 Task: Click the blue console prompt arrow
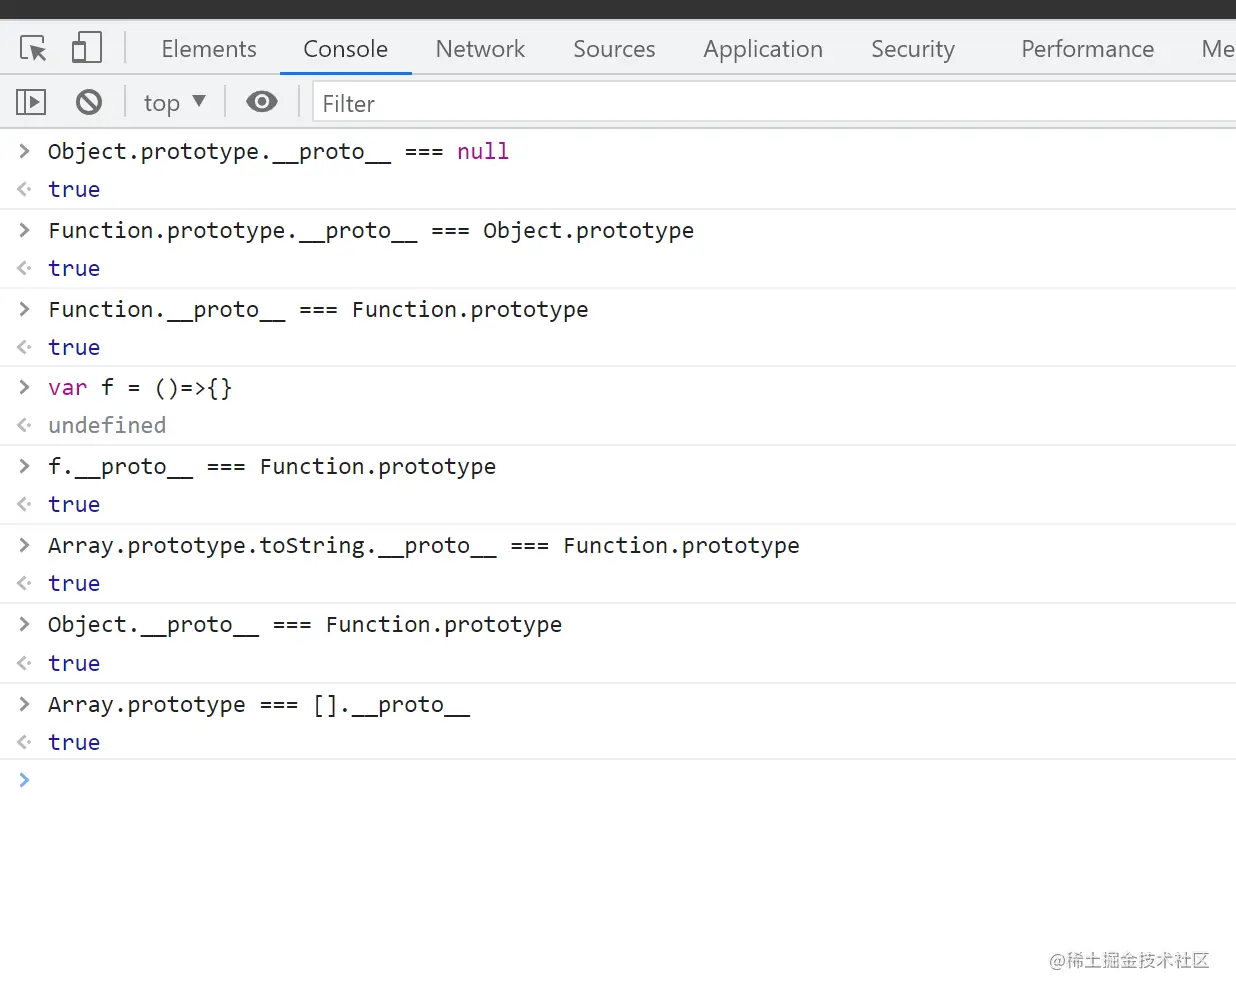click(25, 780)
